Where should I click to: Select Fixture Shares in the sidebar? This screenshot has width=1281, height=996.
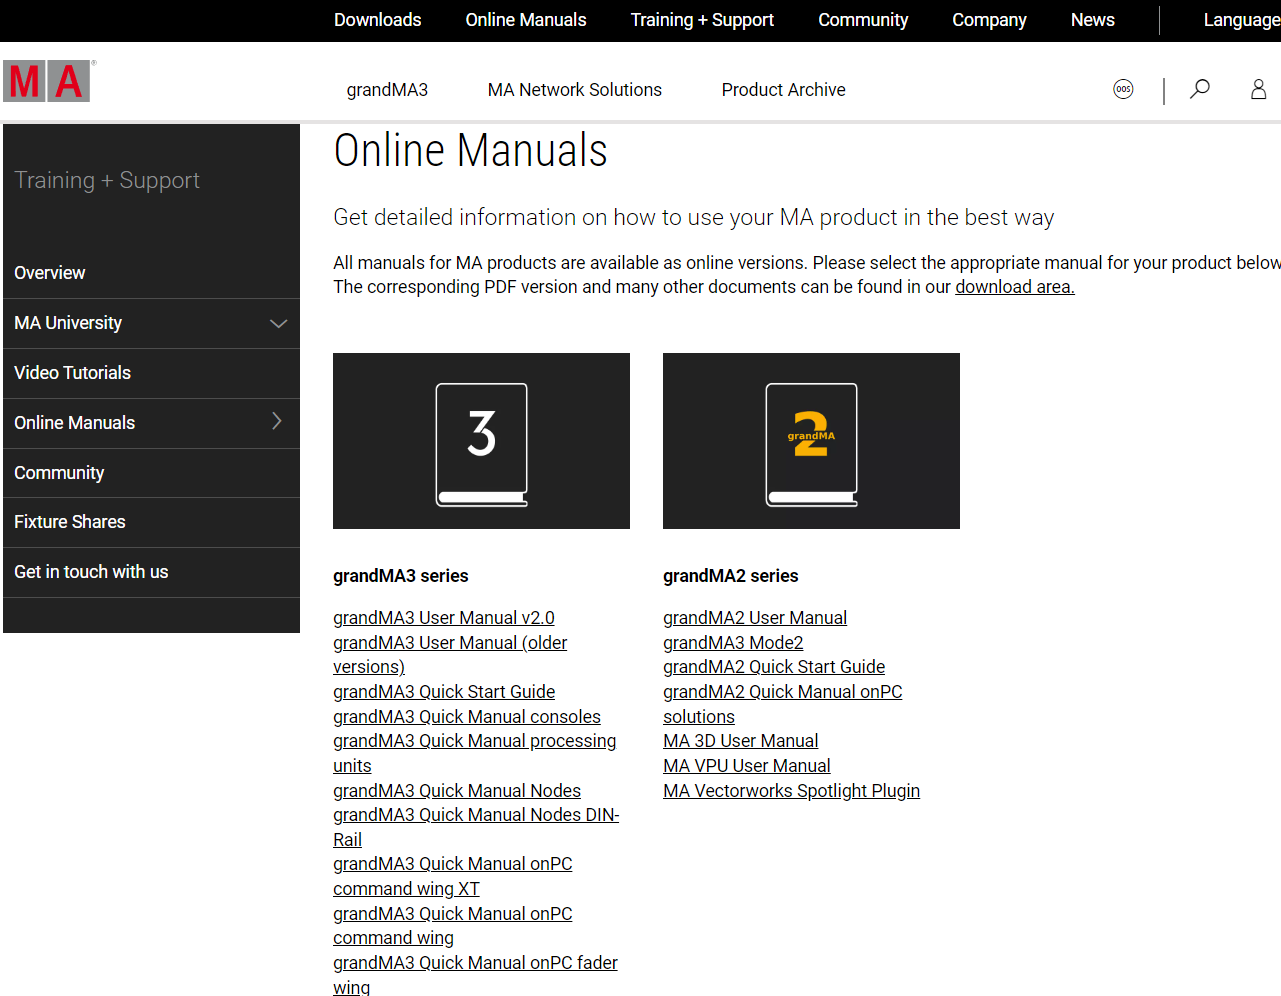69,521
